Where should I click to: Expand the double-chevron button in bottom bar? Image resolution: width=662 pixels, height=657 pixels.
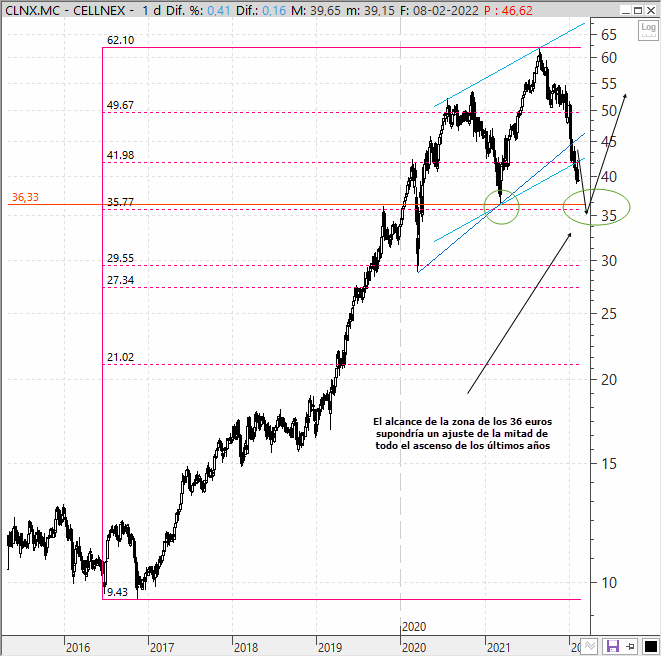(x=590, y=646)
